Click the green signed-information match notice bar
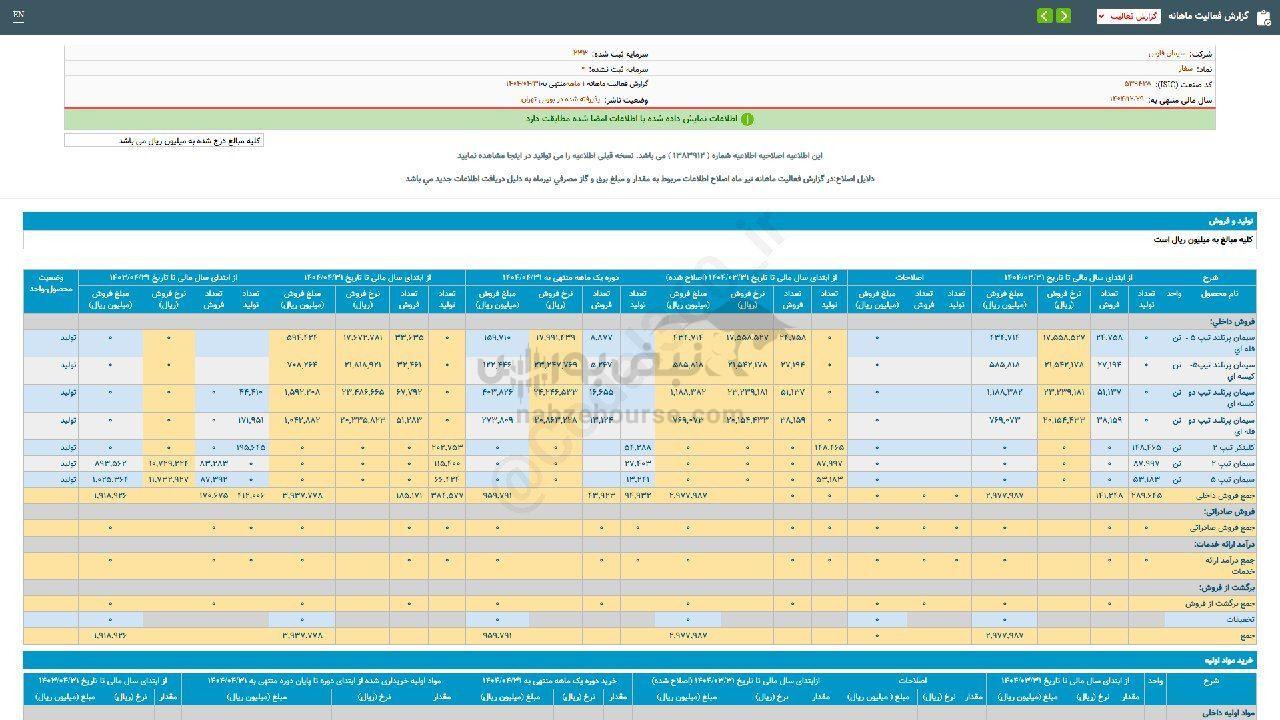1280x720 pixels. (640, 119)
